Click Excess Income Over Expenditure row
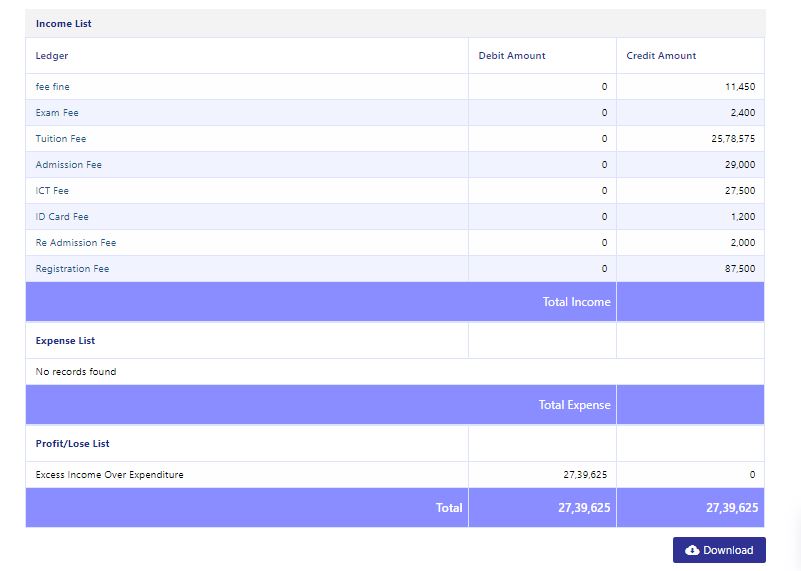The width and height of the screenshot is (801, 571). click(395, 475)
